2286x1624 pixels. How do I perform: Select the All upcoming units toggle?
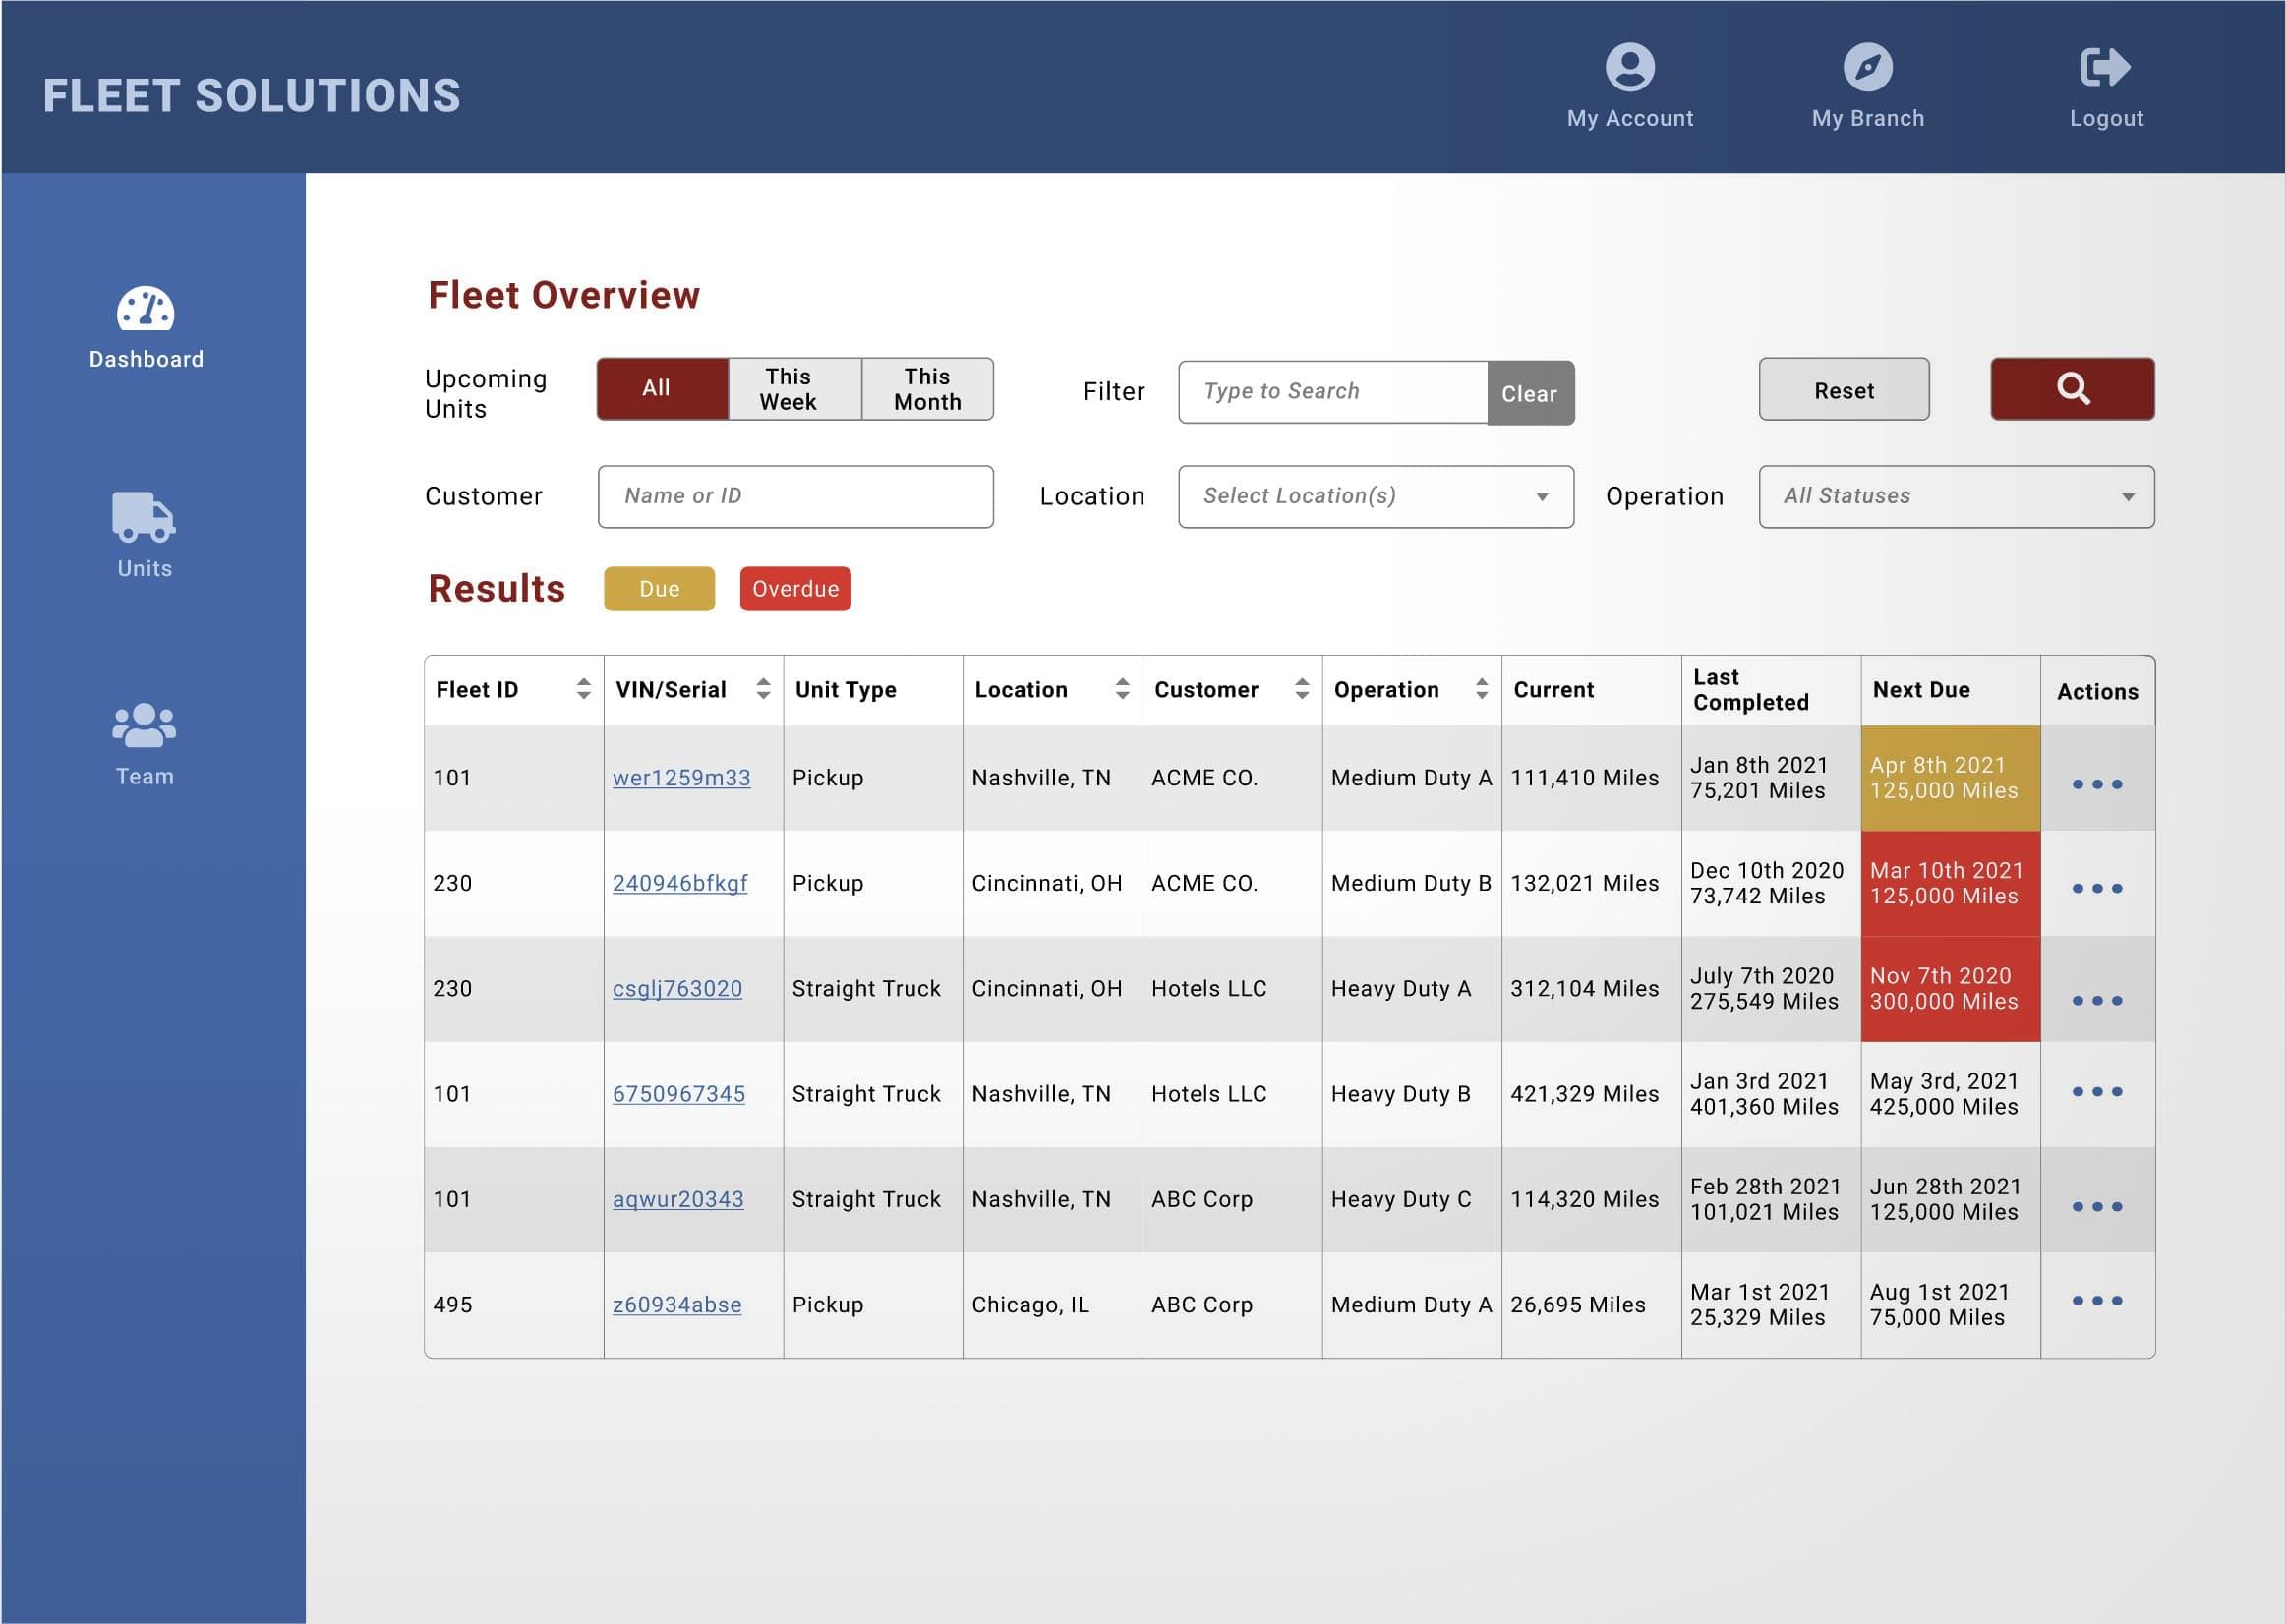click(x=662, y=389)
